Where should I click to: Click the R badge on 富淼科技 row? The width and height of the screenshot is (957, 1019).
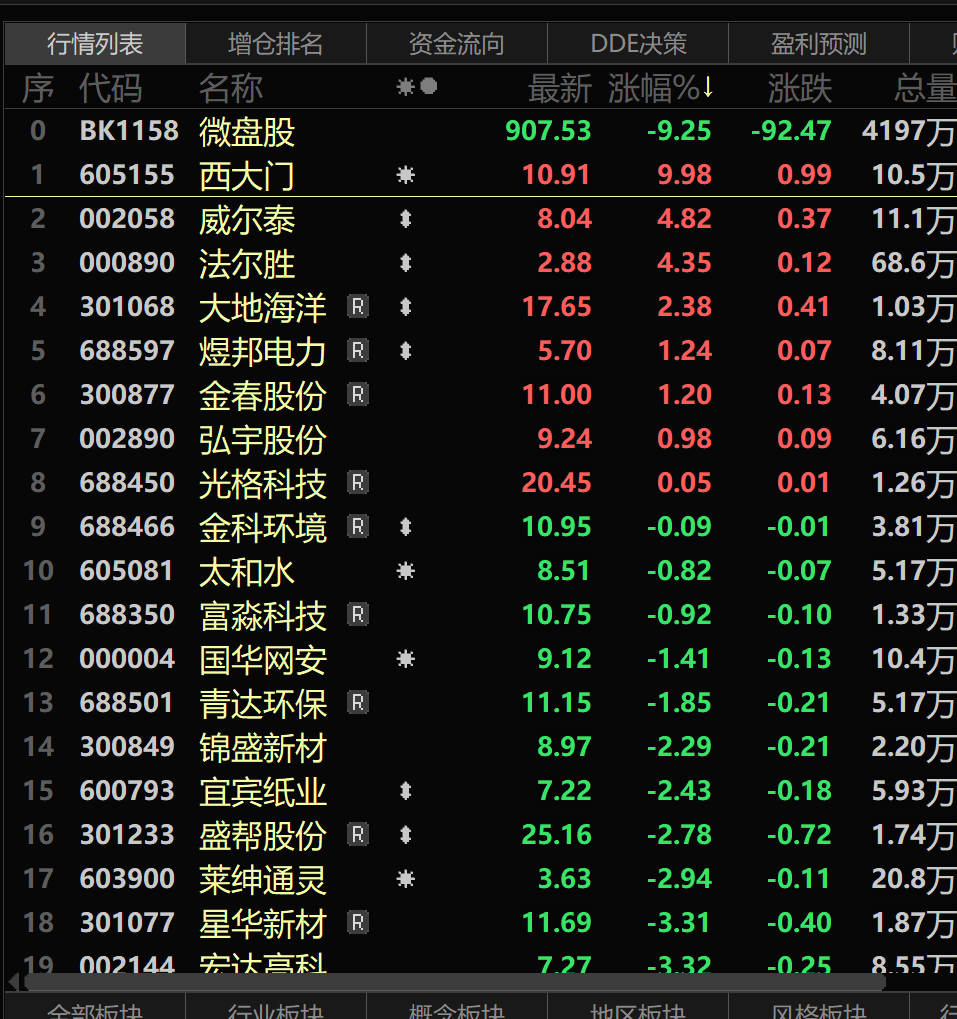[x=358, y=615]
